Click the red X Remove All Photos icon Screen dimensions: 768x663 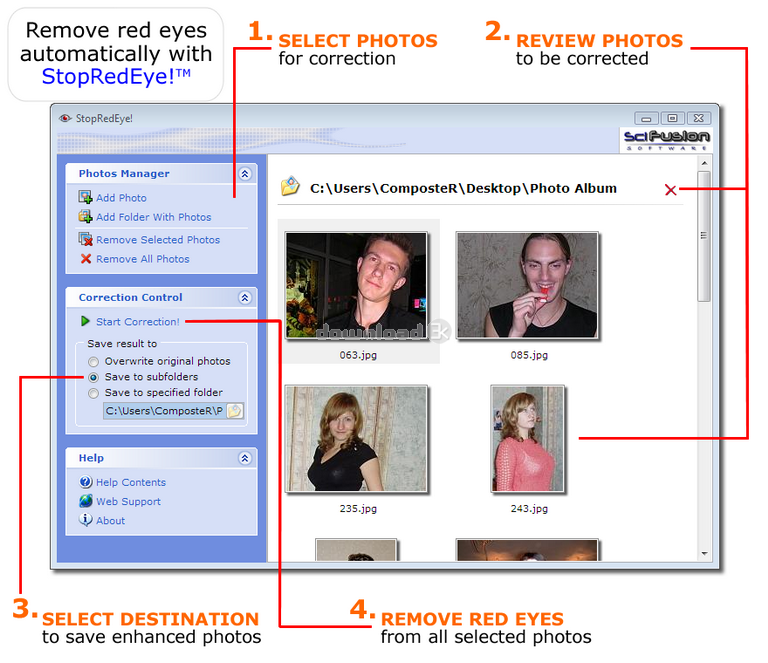point(86,259)
